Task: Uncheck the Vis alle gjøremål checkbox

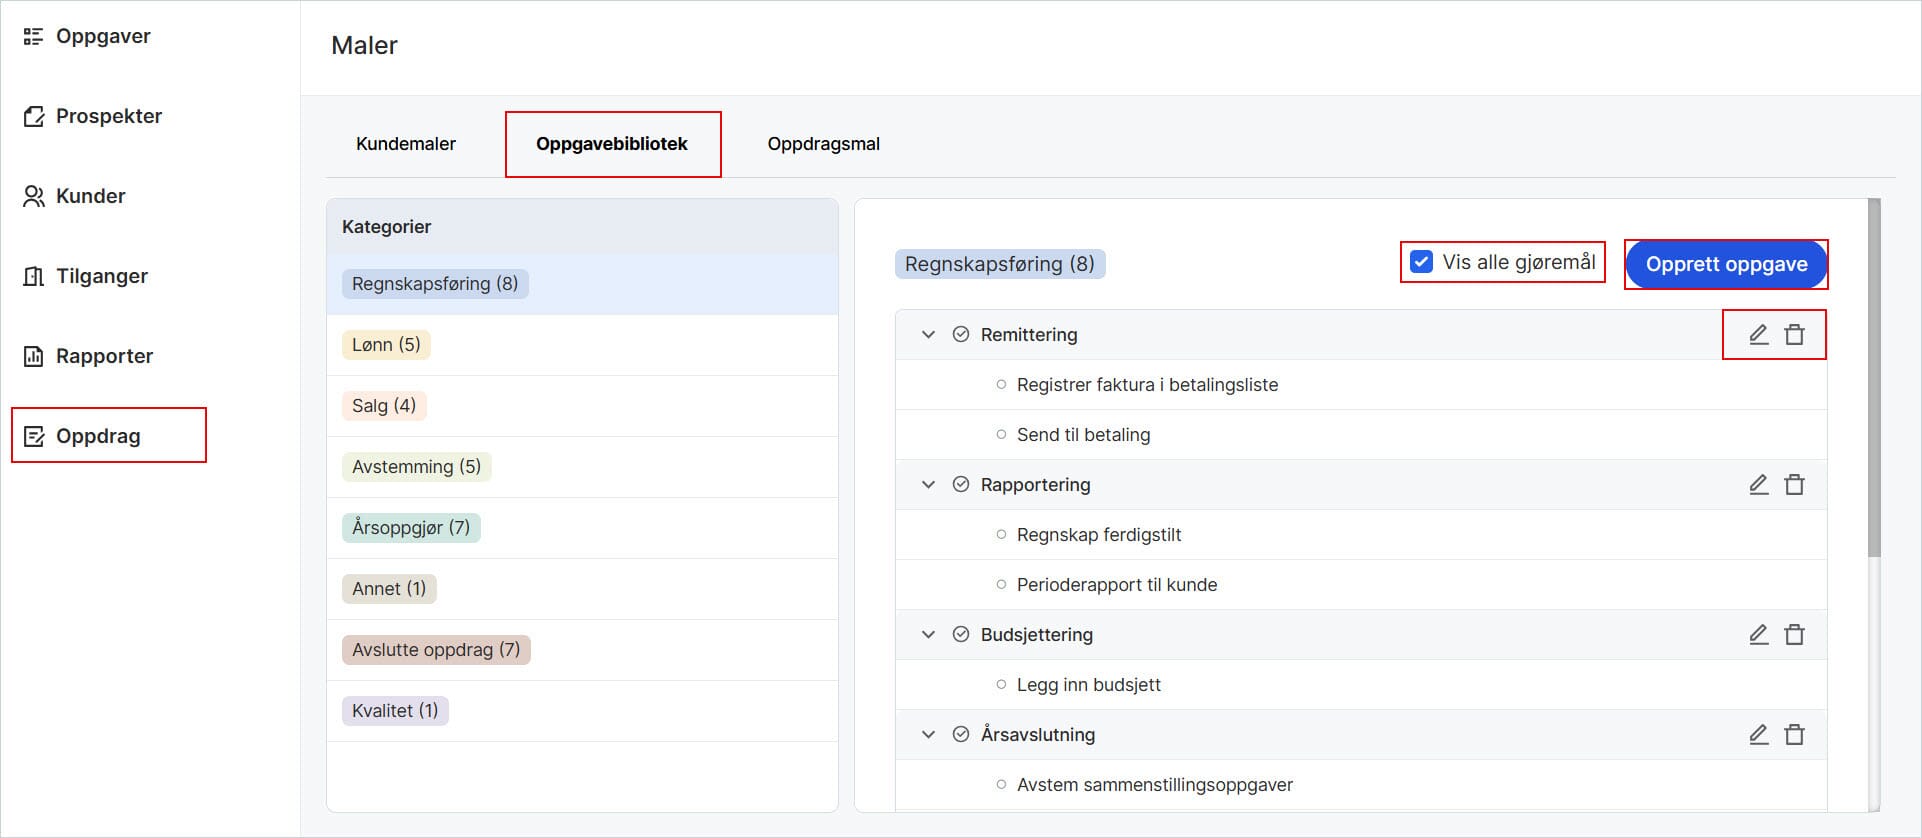Action: (1420, 262)
